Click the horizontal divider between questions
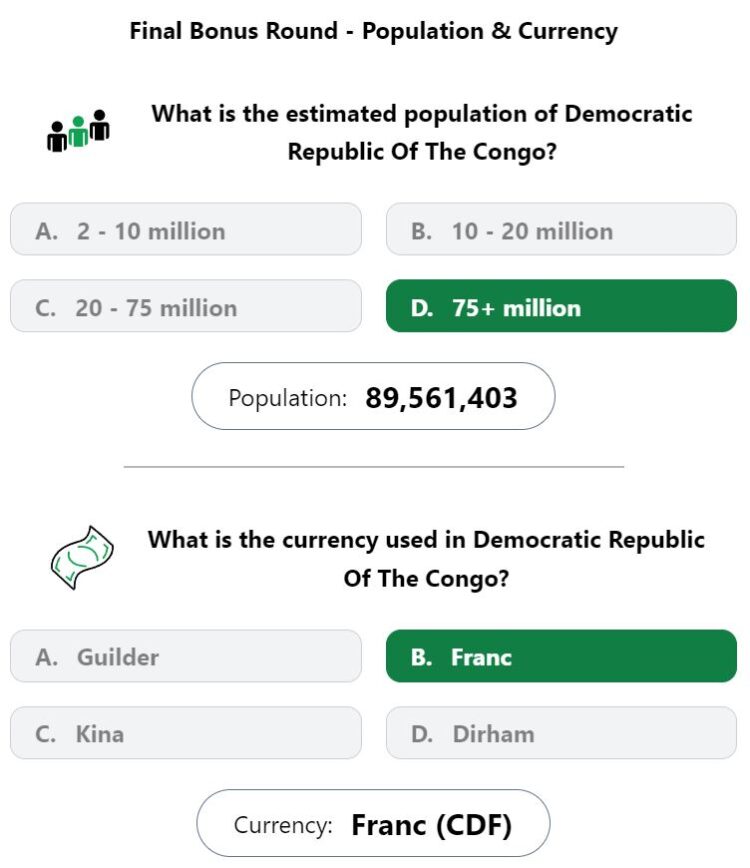This screenshot has height=868, width=750. pos(374,467)
